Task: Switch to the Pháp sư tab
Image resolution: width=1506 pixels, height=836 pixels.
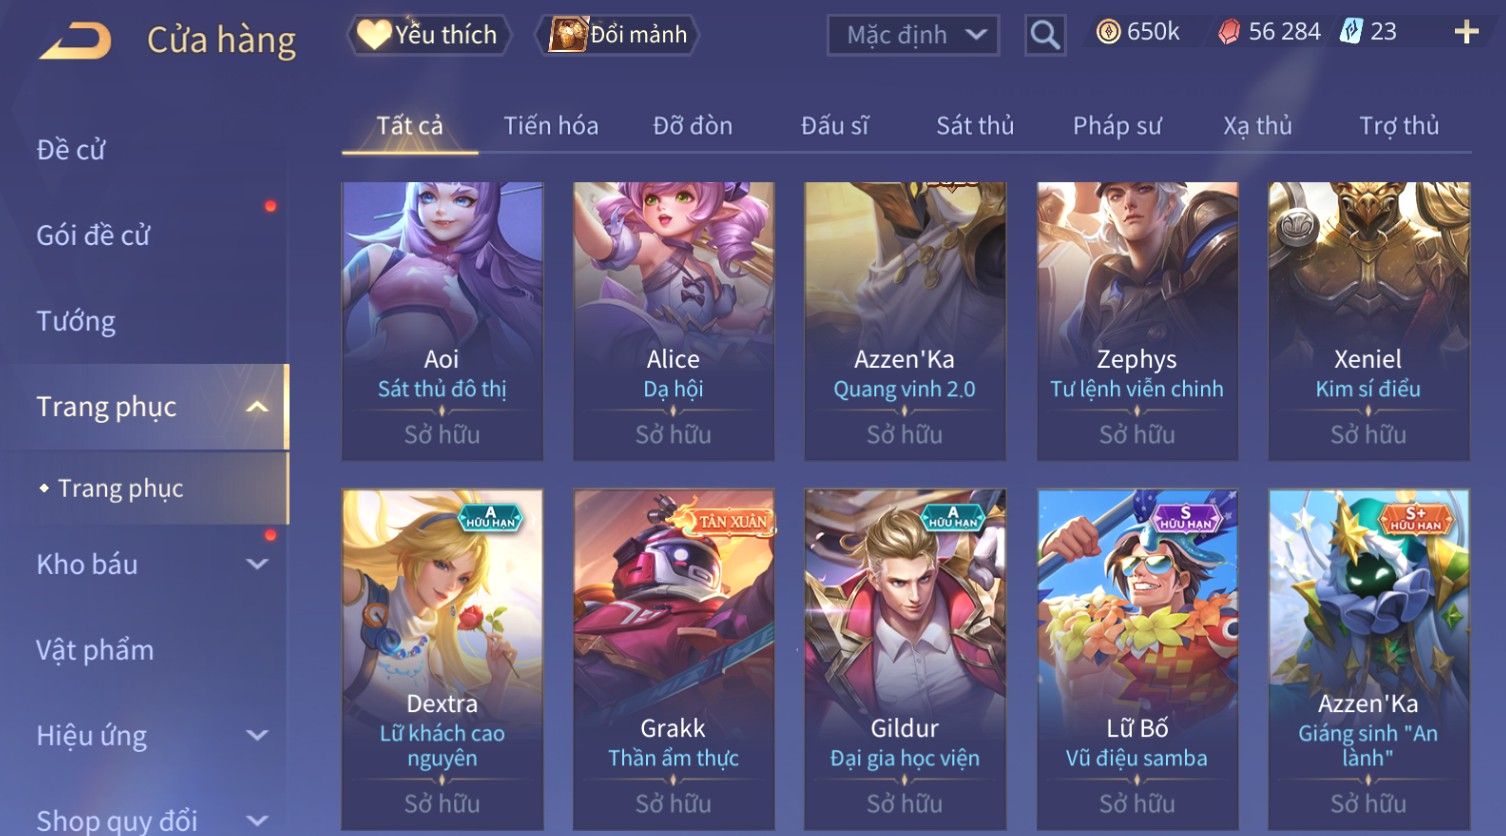Action: click(x=1117, y=126)
